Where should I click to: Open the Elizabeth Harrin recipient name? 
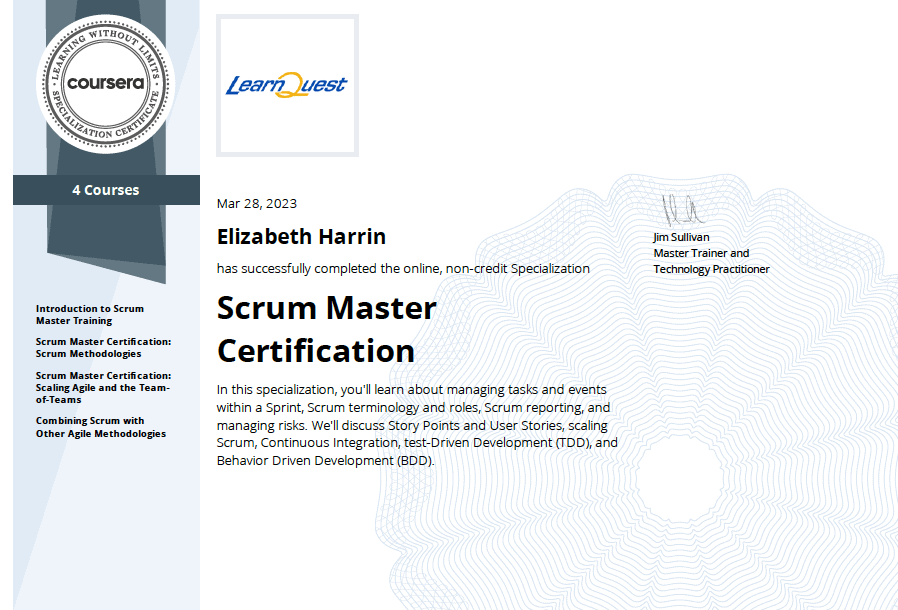[x=301, y=237]
